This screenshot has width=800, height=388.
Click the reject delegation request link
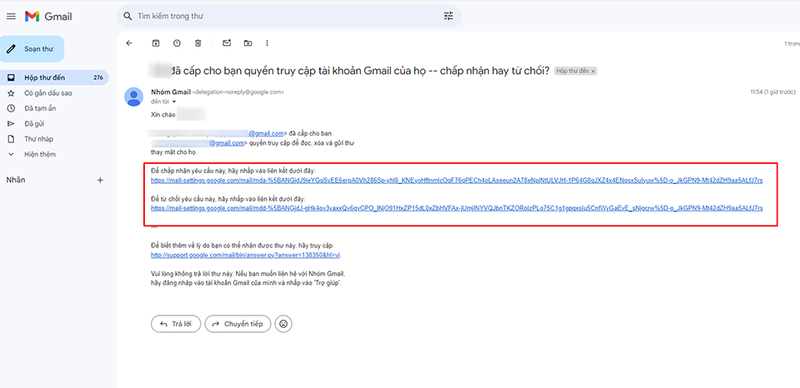pos(457,208)
